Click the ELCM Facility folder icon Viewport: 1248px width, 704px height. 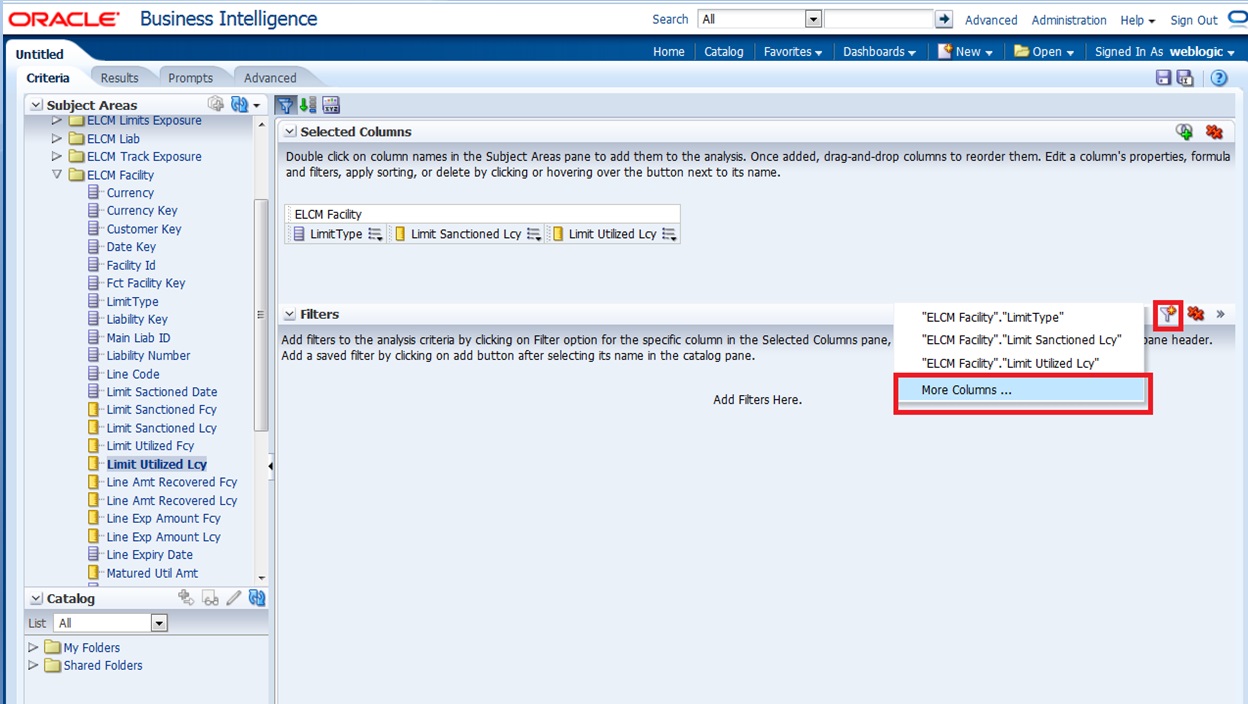76,175
